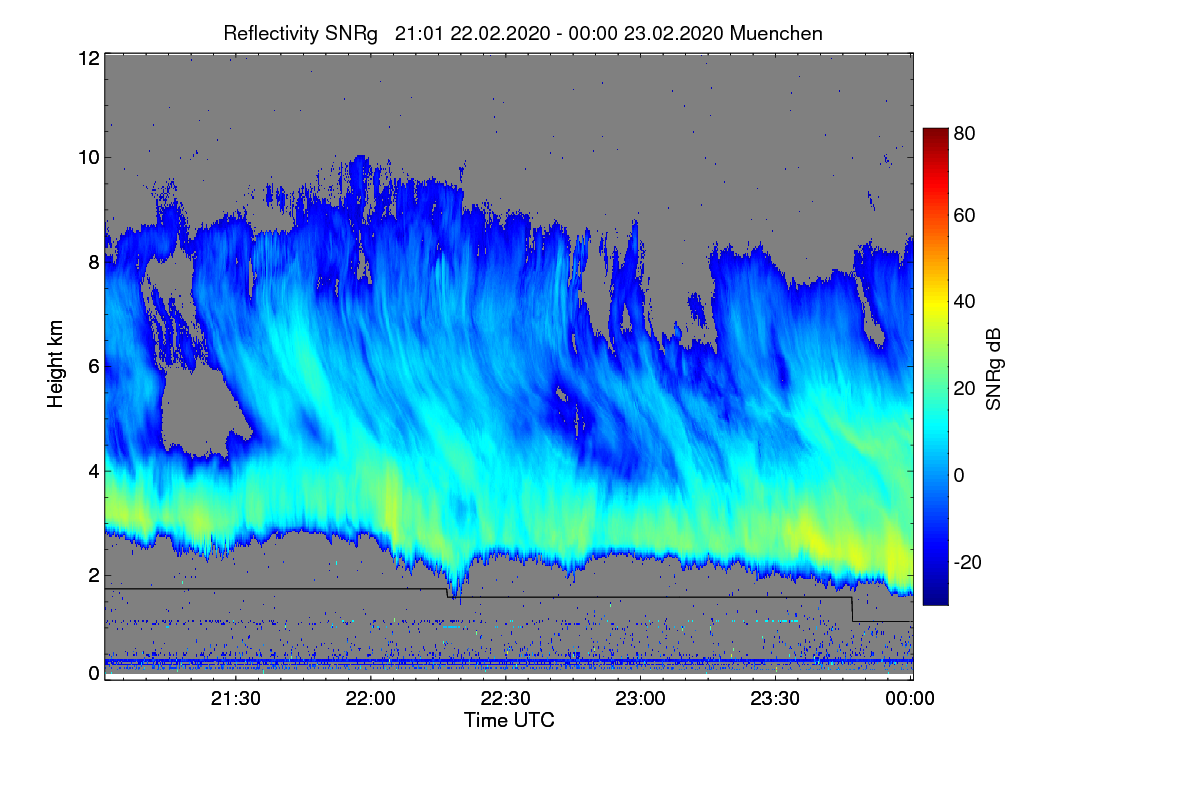Click the '00:00 23.02.2020' end date in title
Screen dimensions: 1200x800
pyautogui.click(x=646, y=33)
